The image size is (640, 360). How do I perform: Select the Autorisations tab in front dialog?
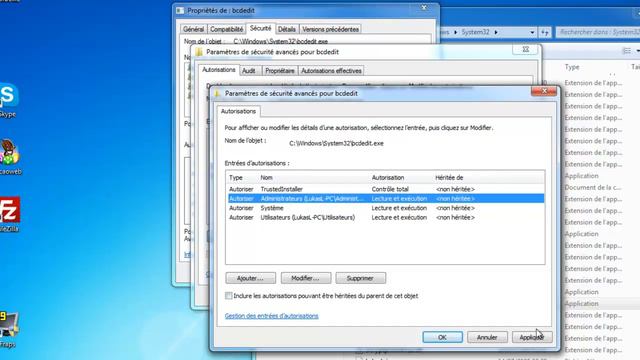(238, 111)
